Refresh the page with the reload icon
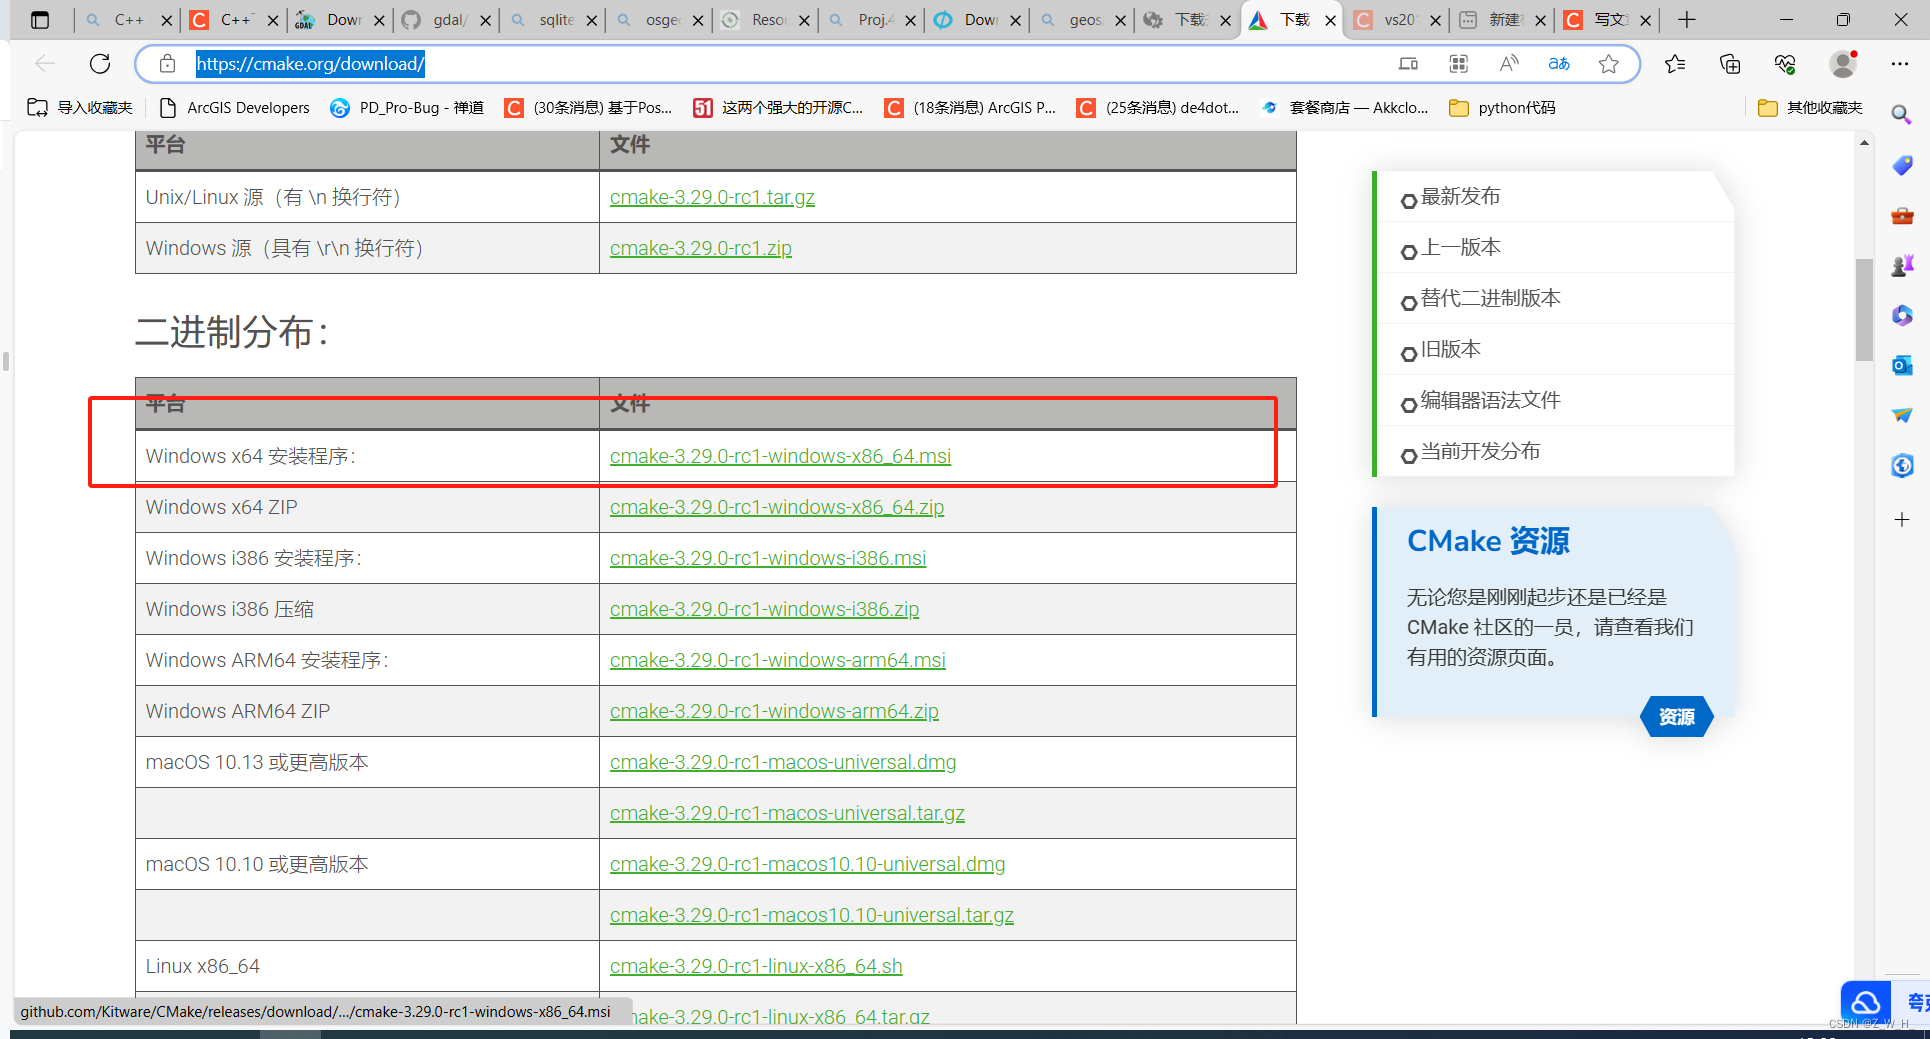Viewport: 1930px width, 1039px height. pos(100,64)
